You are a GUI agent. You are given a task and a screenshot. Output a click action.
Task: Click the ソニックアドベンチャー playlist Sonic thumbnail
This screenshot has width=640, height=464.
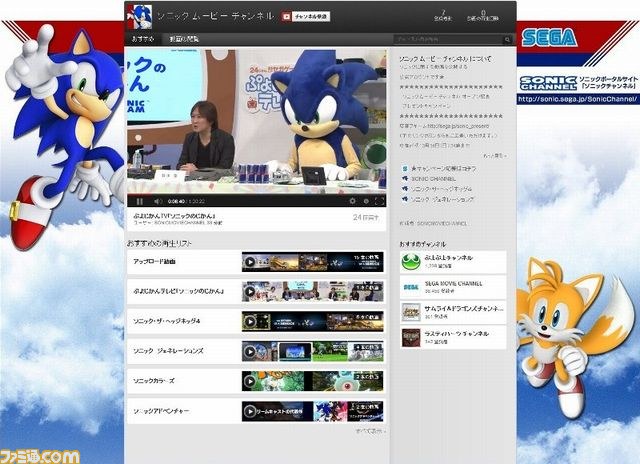pos(330,411)
